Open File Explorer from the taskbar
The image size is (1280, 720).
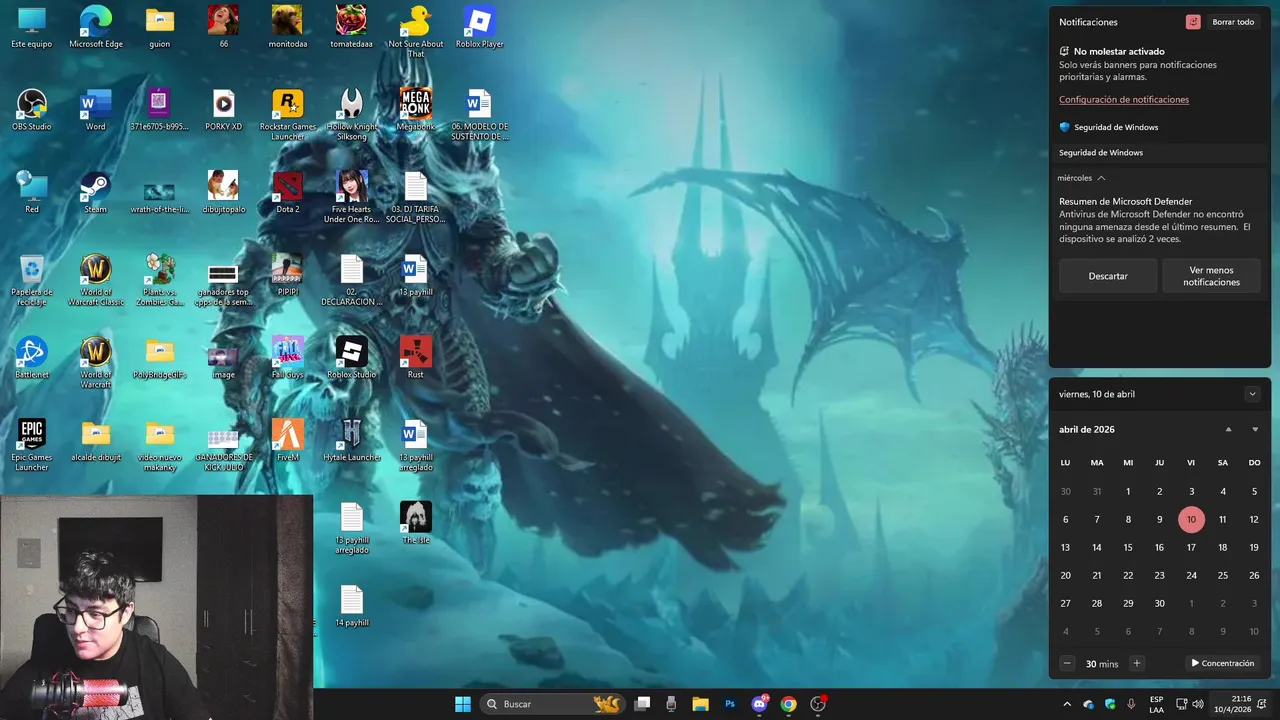(x=700, y=704)
